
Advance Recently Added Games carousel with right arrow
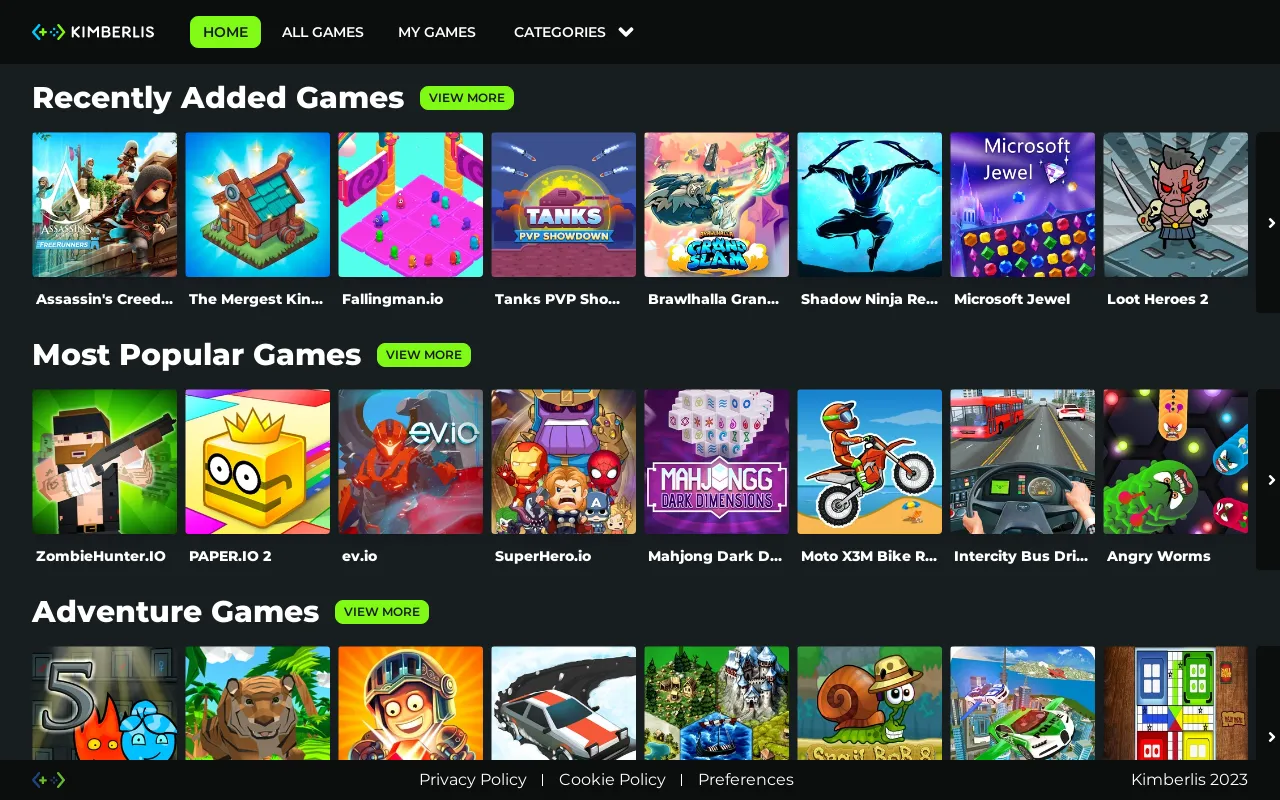(x=1268, y=223)
